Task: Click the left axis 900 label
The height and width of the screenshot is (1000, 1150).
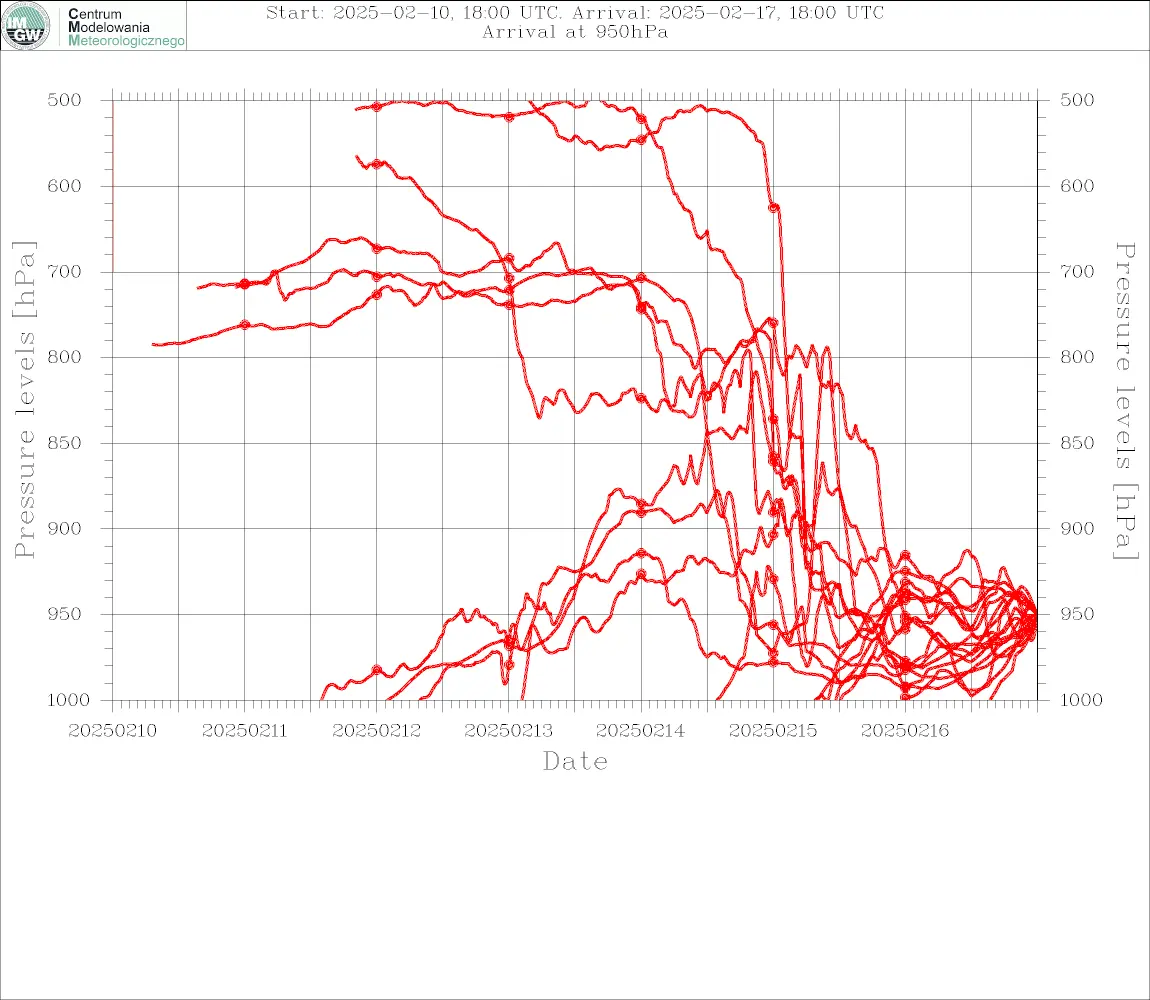Action: 65,528
